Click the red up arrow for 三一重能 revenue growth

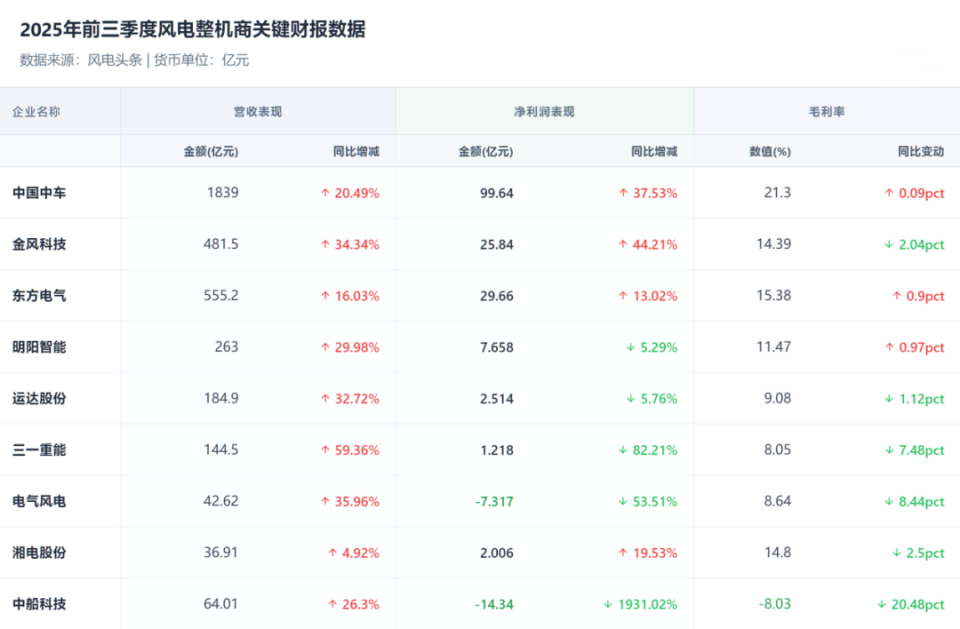point(325,450)
